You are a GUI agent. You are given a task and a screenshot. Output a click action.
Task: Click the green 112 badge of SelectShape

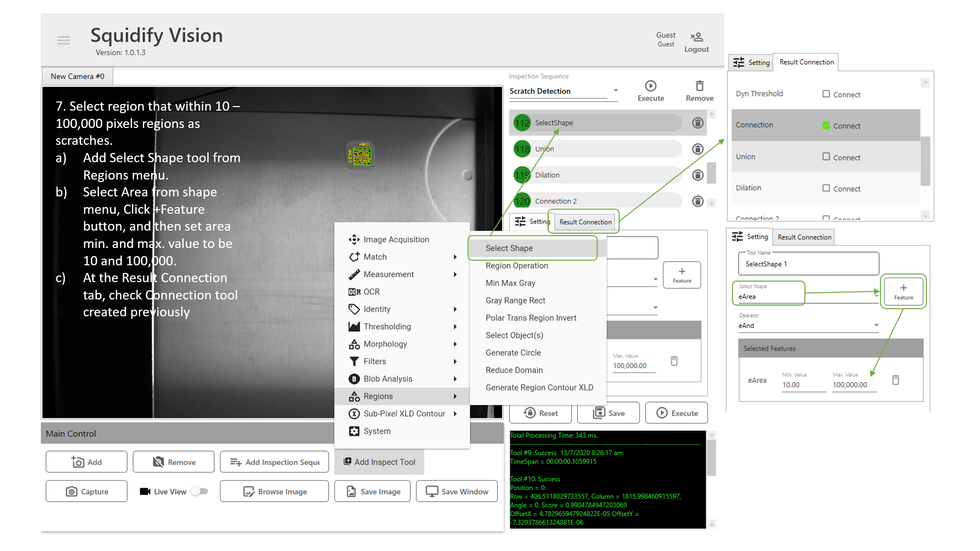[522, 123]
